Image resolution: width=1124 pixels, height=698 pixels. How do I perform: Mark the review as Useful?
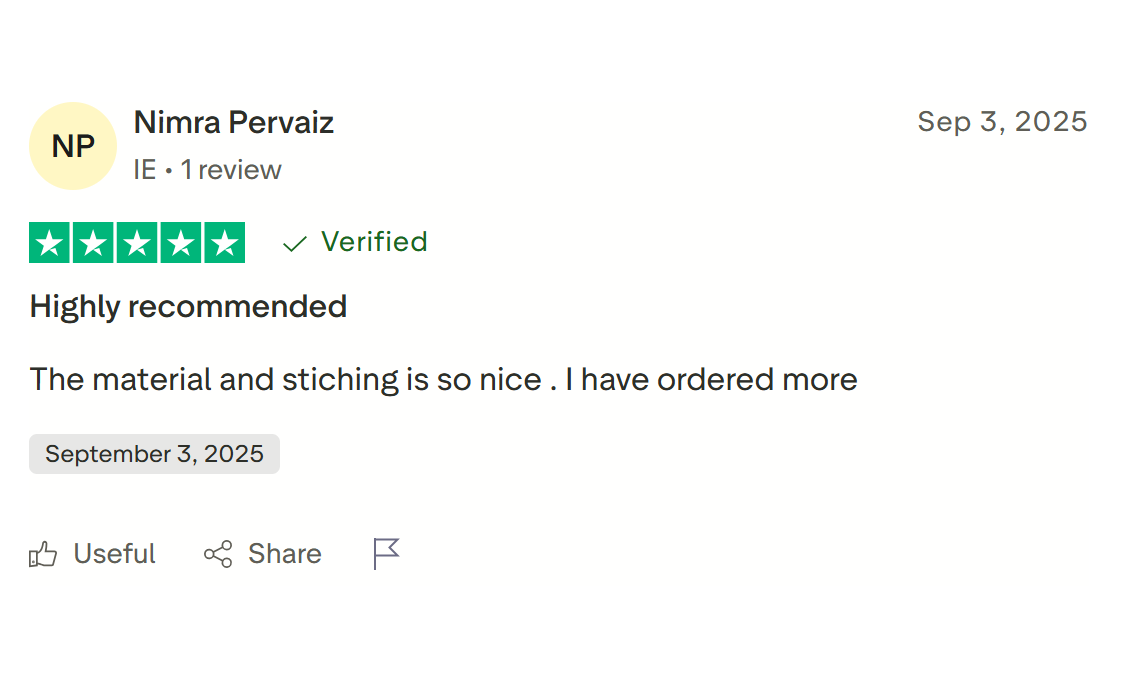114,554
